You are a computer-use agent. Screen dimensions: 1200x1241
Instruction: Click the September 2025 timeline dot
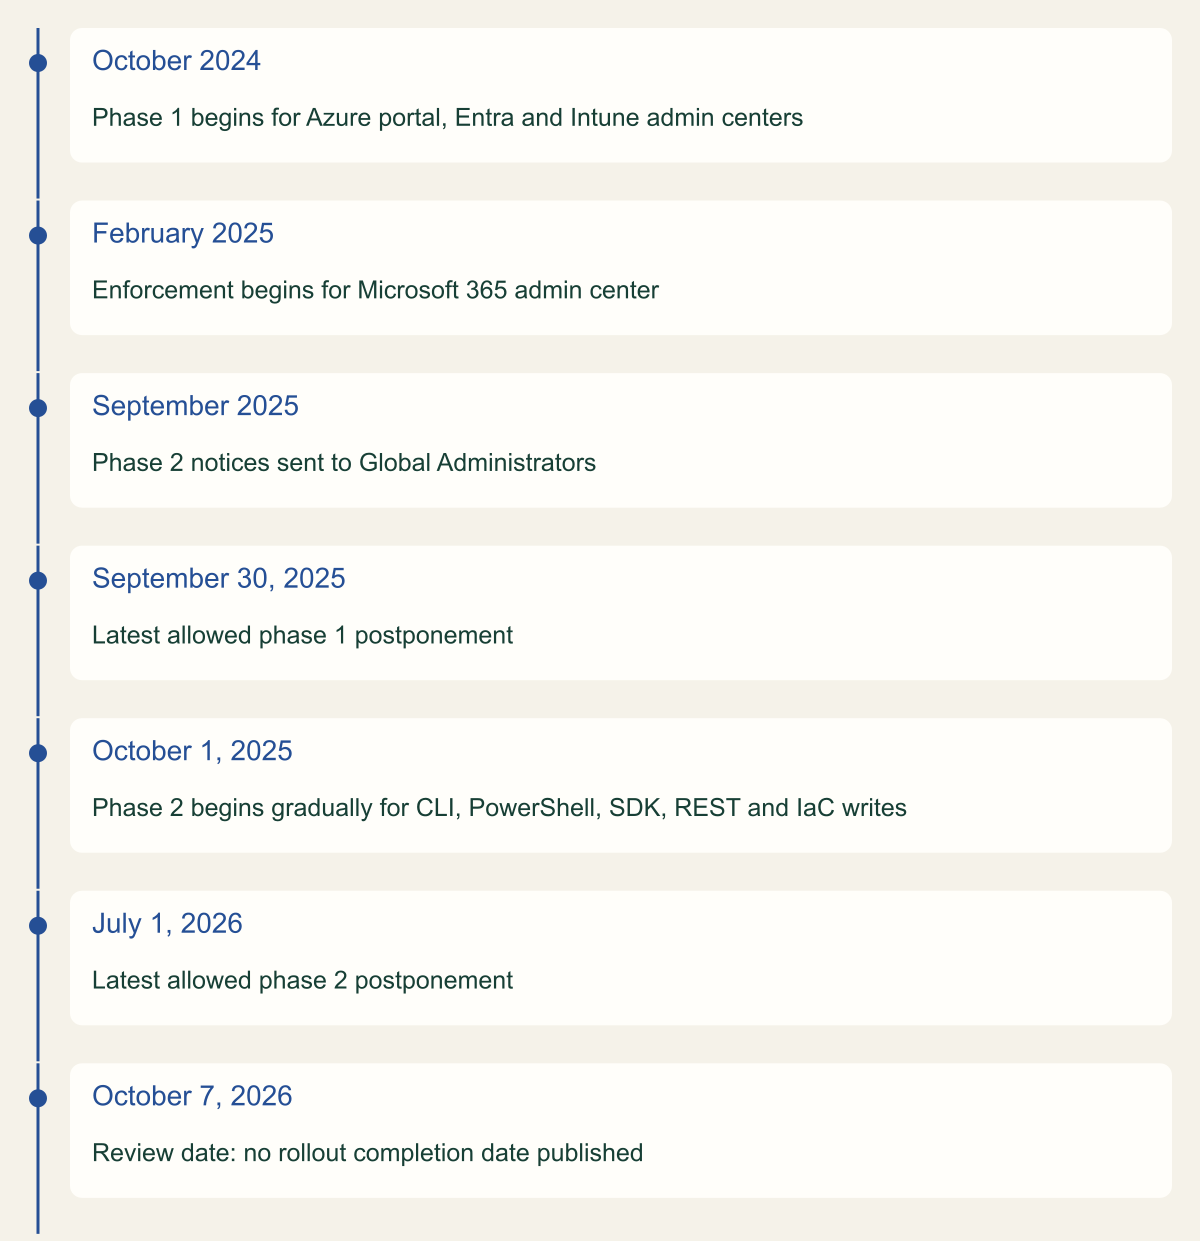point(38,408)
